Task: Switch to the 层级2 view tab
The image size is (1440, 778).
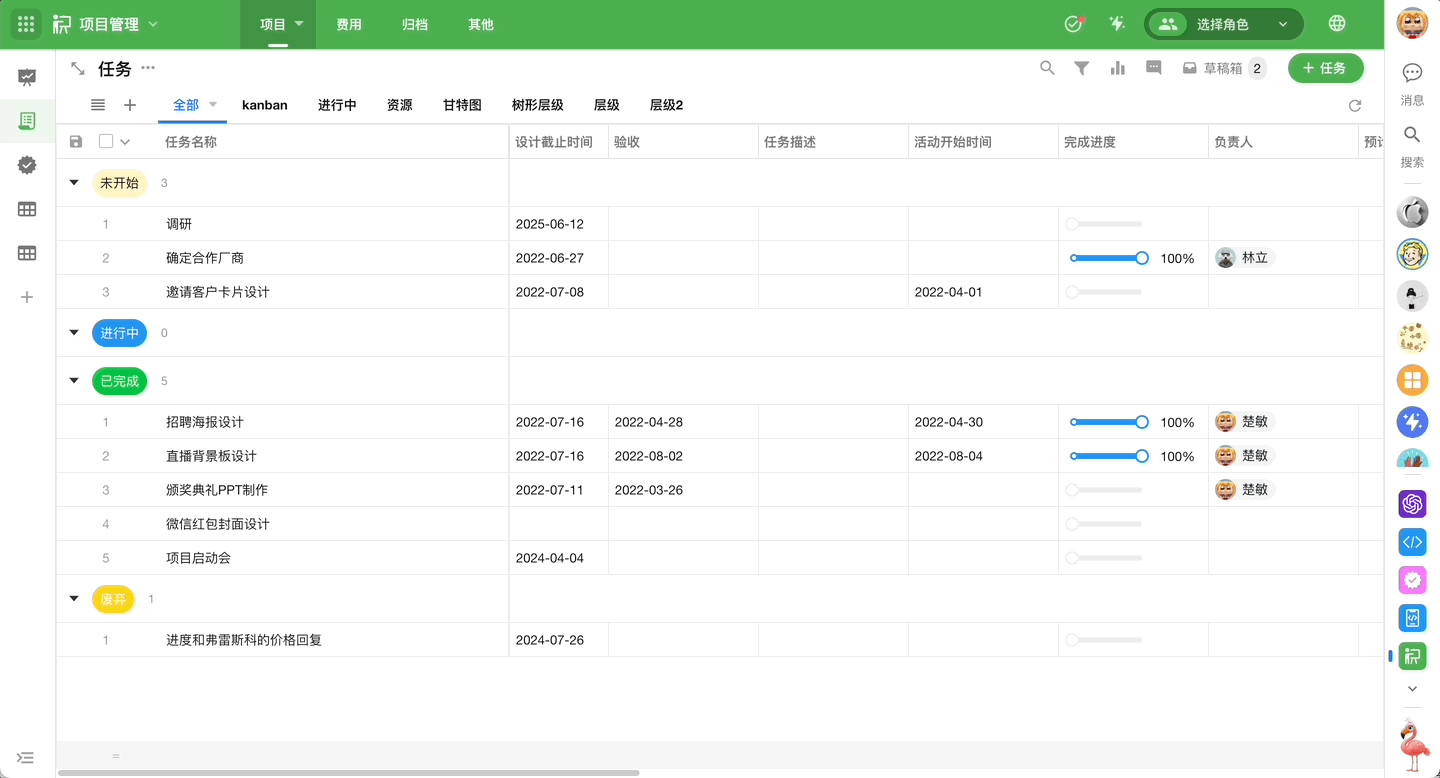Action: [x=666, y=105]
